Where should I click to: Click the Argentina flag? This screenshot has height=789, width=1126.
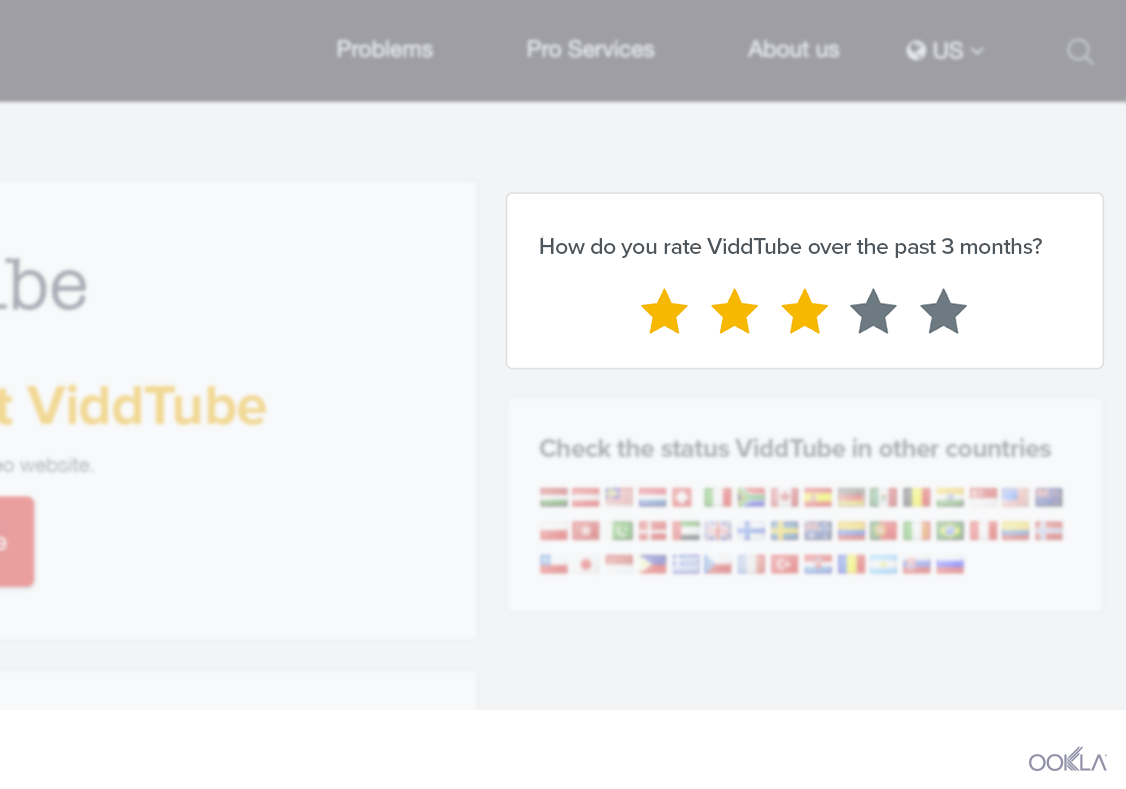(883, 564)
